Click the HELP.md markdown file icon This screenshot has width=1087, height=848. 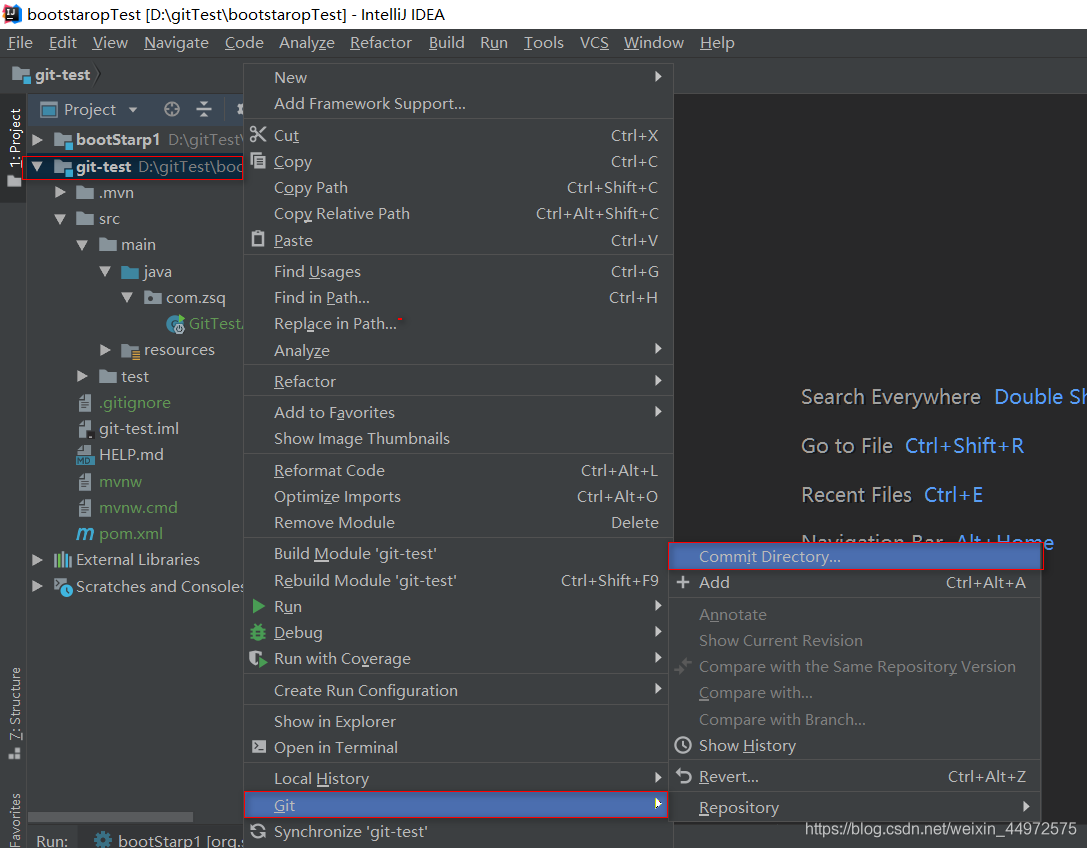pos(85,455)
